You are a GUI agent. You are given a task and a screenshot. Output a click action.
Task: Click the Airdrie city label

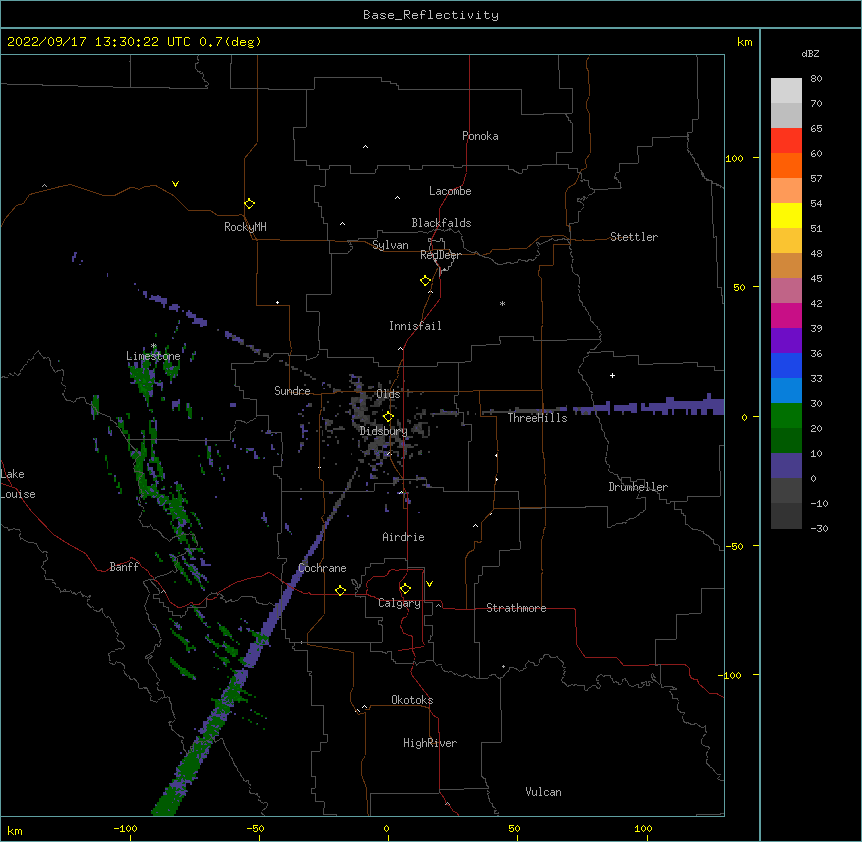[404, 537]
